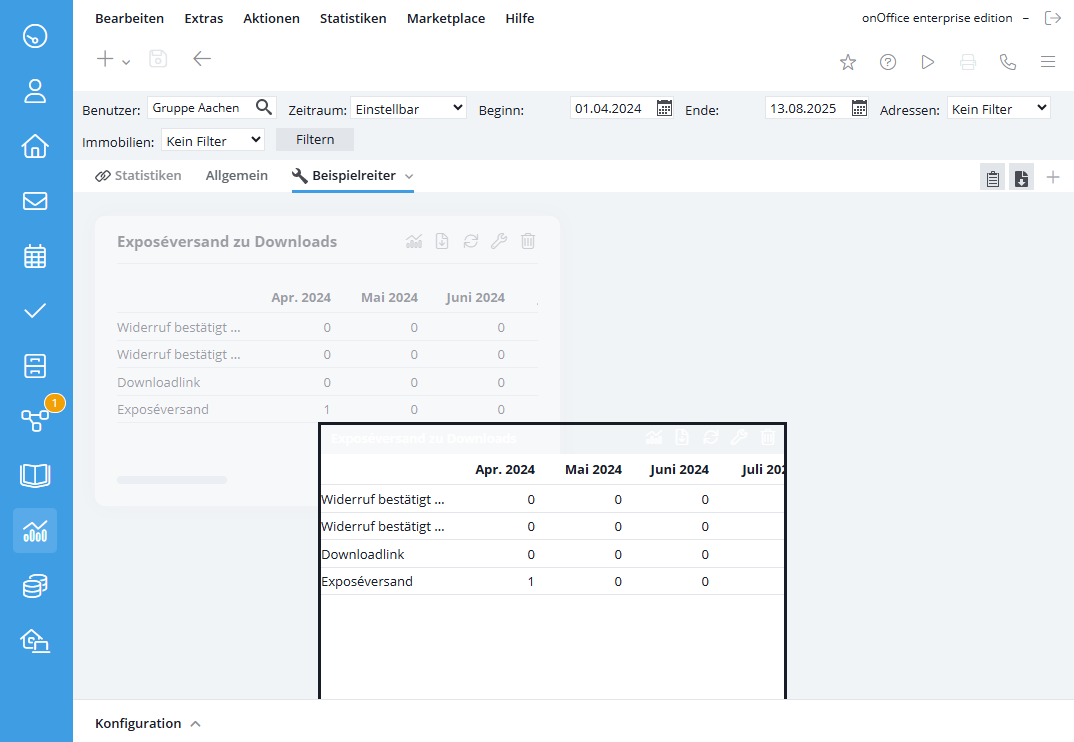
Task: Open the email module in sidebar
Action: click(35, 201)
